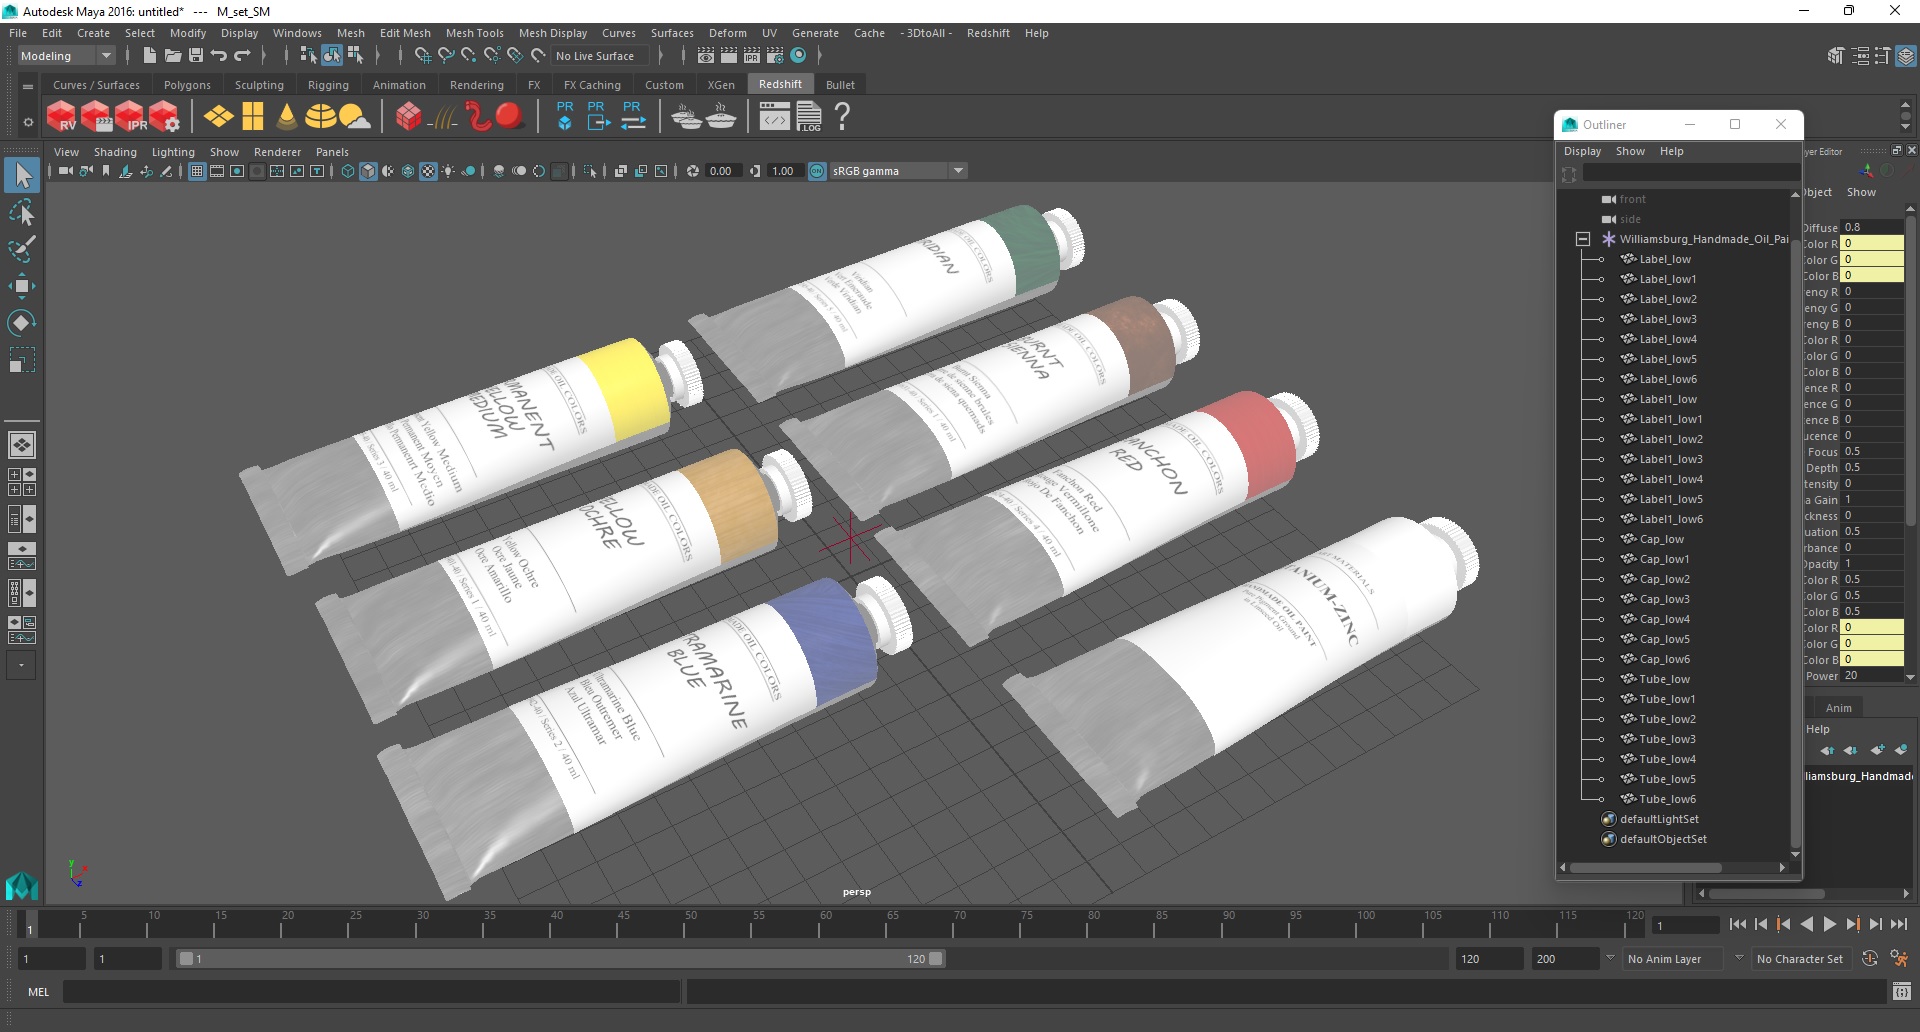Open Redshift render settings cube with gear

click(x=165, y=117)
